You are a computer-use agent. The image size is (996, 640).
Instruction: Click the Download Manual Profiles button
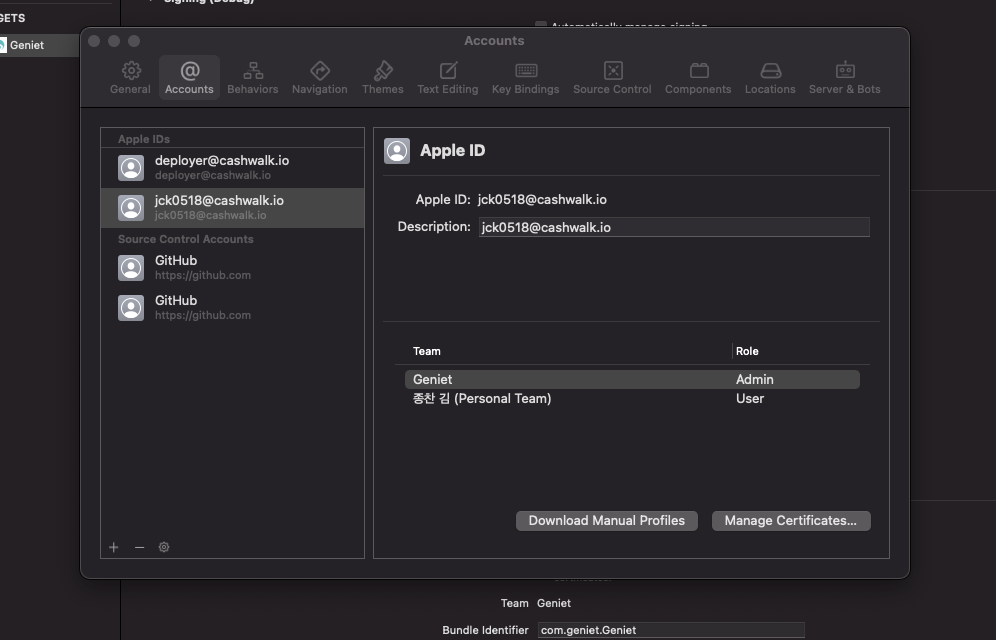607,521
